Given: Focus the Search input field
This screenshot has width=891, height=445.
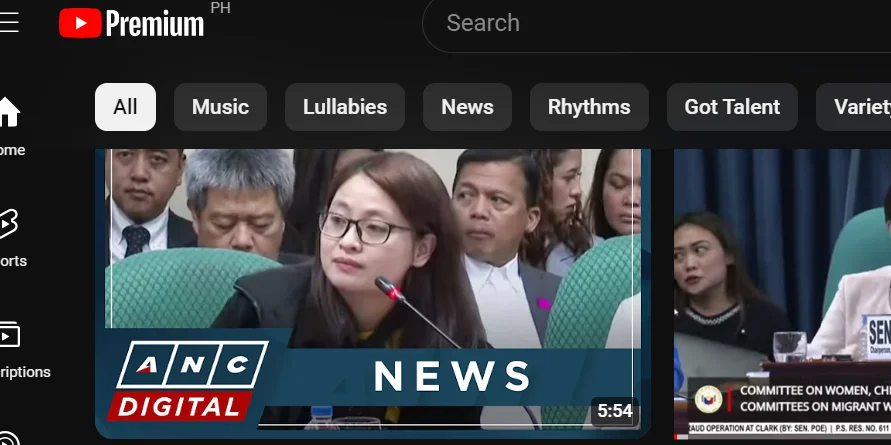Looking at the screenshot, I should [x=656, y=23].
